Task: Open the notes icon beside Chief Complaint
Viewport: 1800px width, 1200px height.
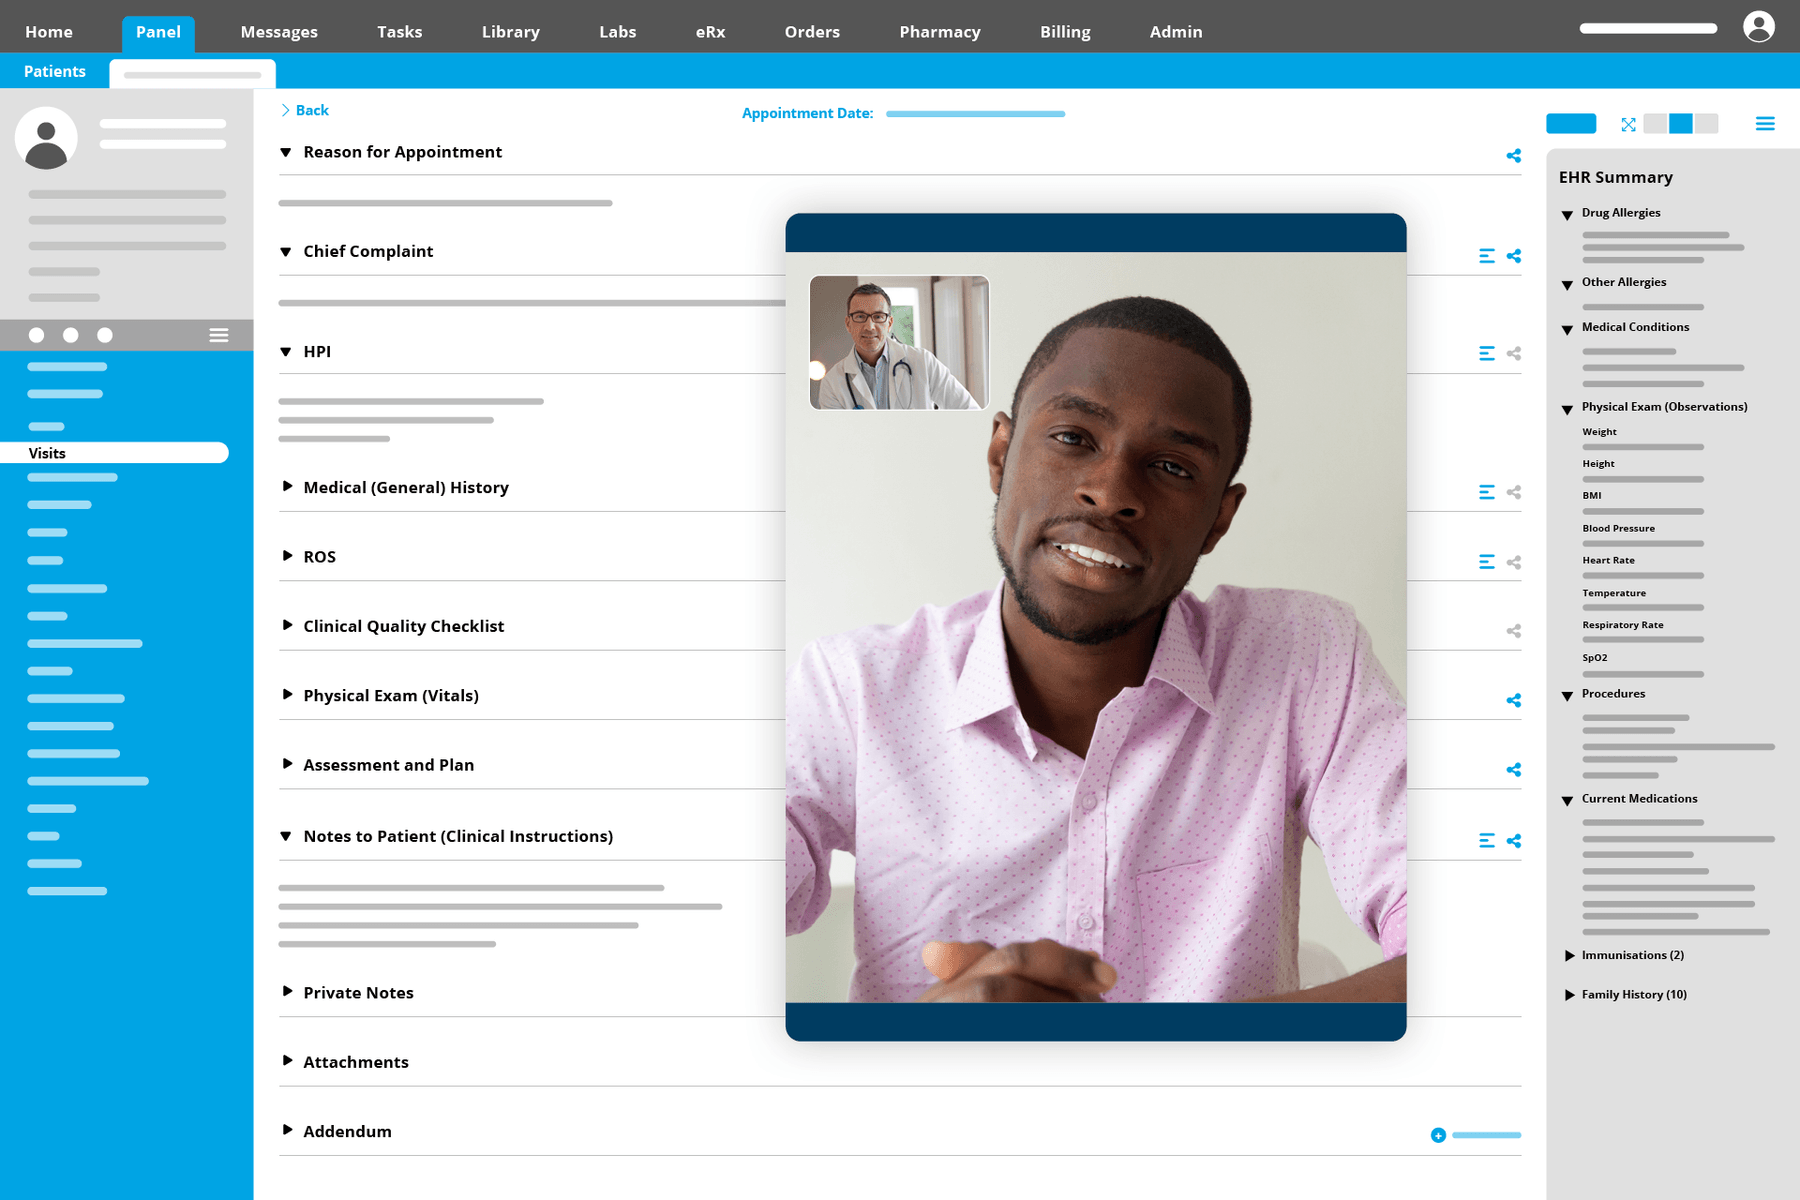Action: [1487, 255]
